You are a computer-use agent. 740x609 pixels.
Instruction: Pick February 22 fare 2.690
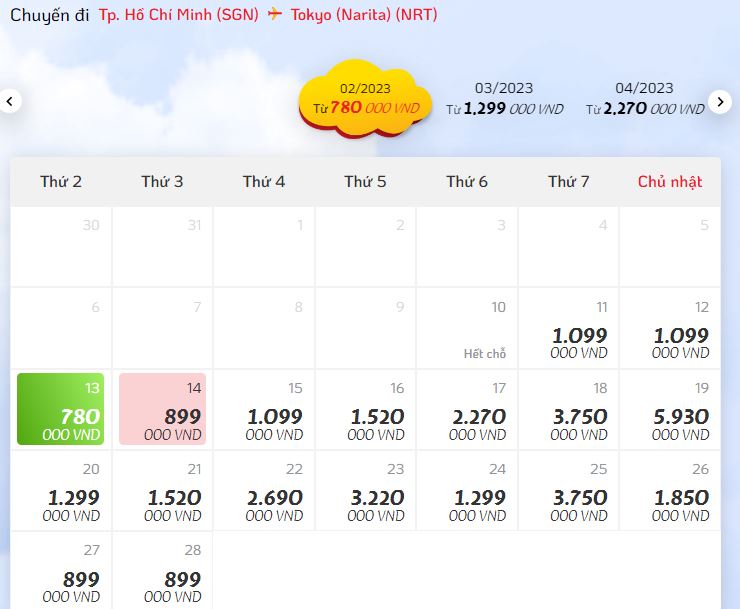coord(264,491)
